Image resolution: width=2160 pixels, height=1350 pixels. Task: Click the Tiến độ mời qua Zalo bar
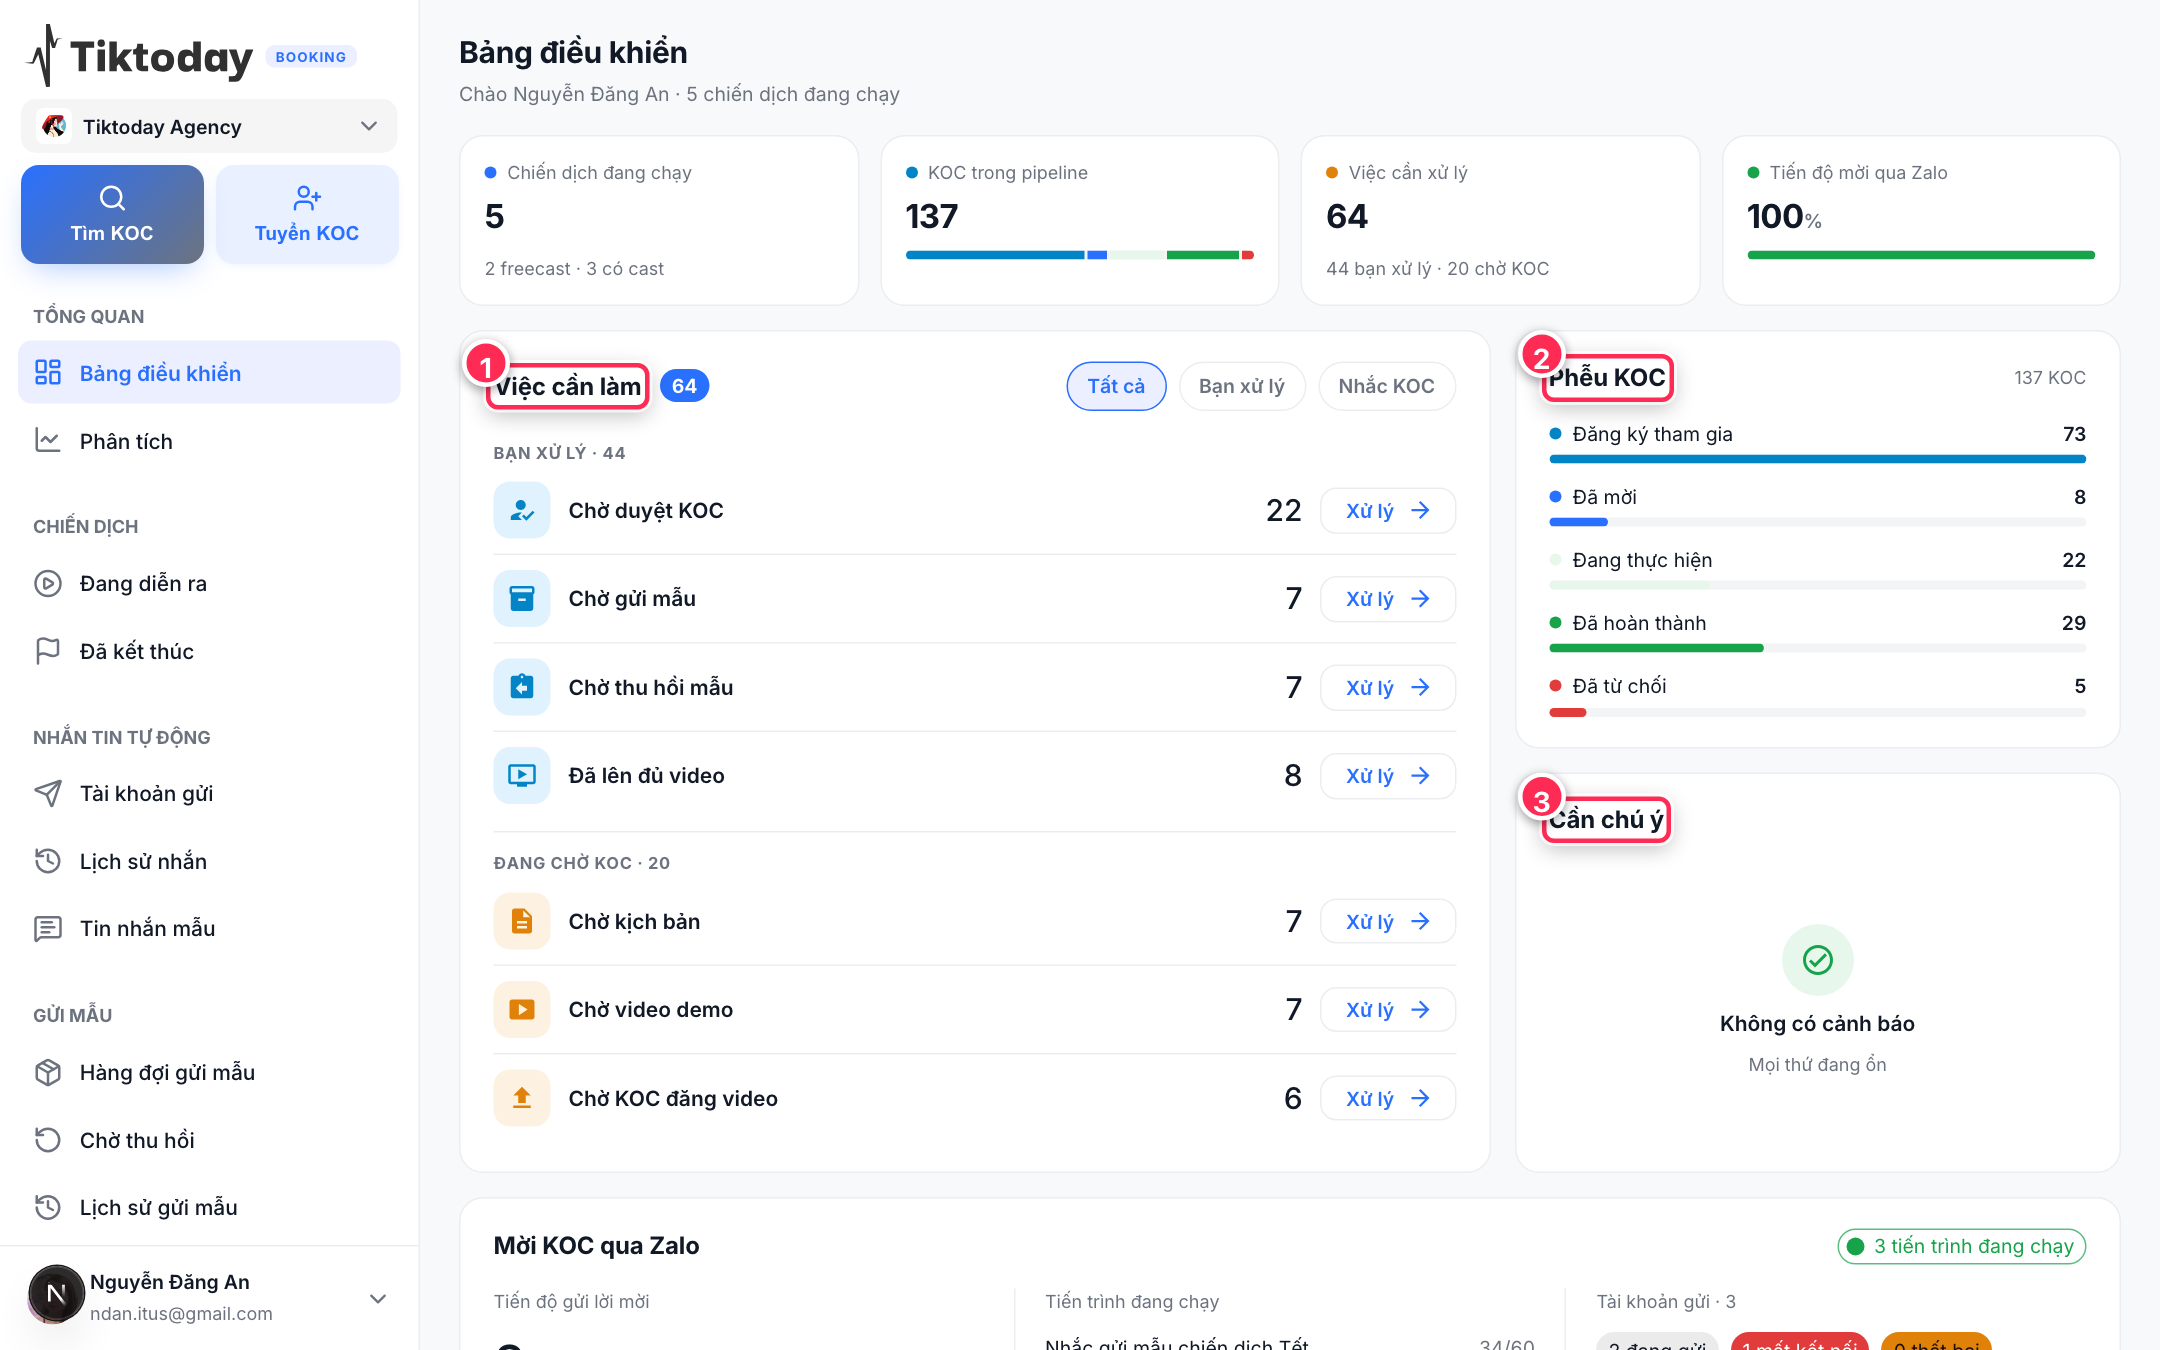click(x=1921, y=255)
